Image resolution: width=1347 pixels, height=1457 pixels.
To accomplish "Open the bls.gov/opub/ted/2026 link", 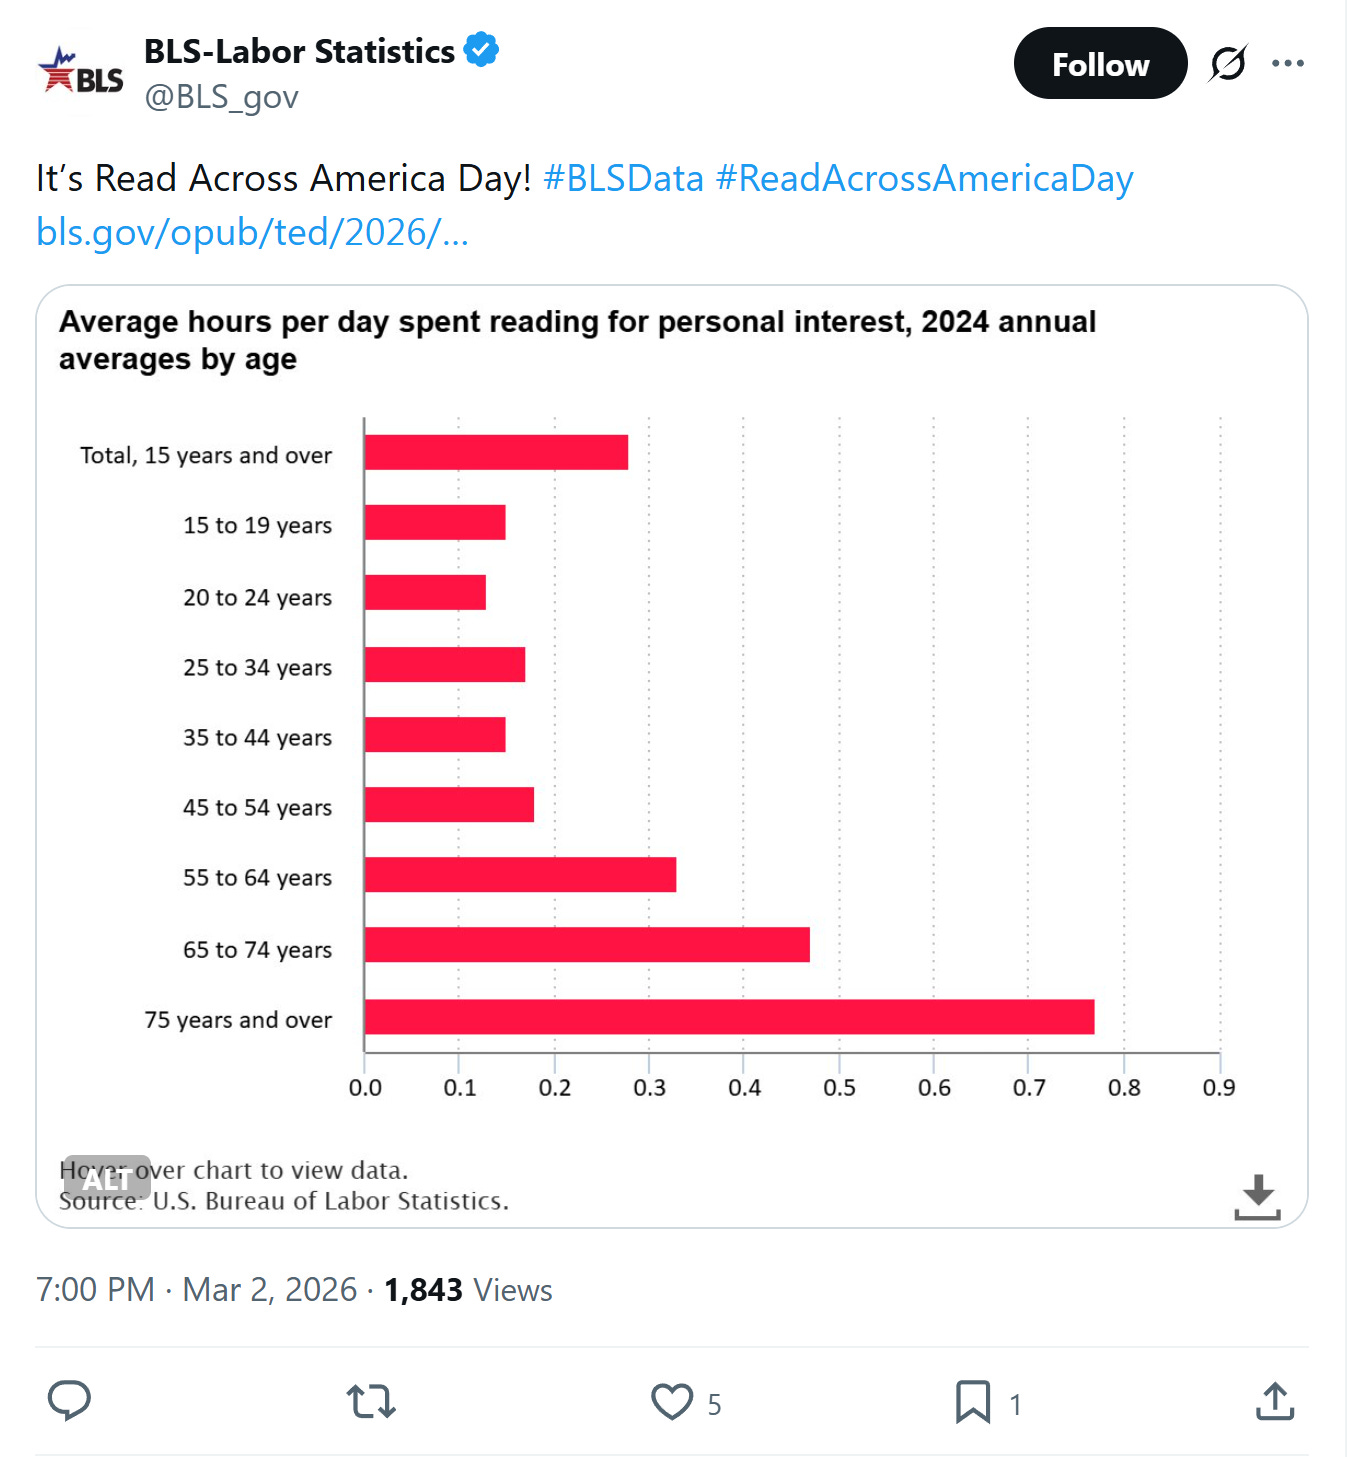I will pyautogui.click(x=252, y=232).
